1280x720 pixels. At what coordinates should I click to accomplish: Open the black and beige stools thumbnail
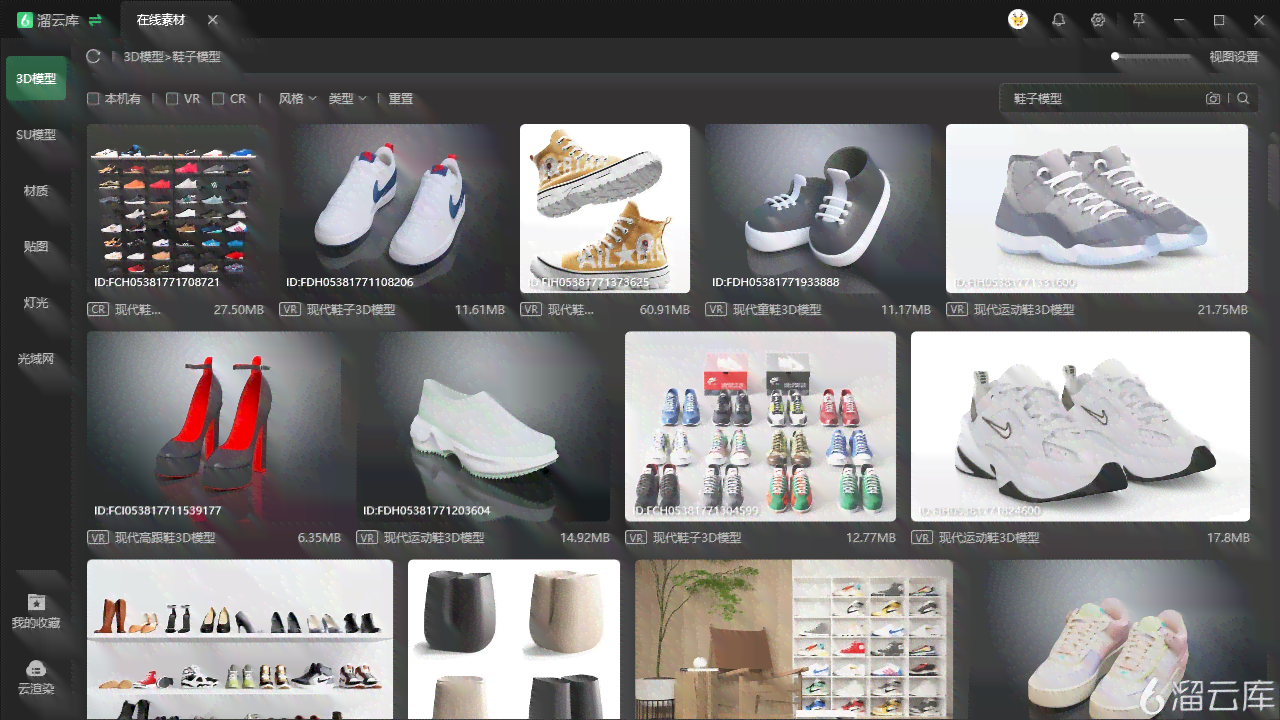click(x=514, y=639)
